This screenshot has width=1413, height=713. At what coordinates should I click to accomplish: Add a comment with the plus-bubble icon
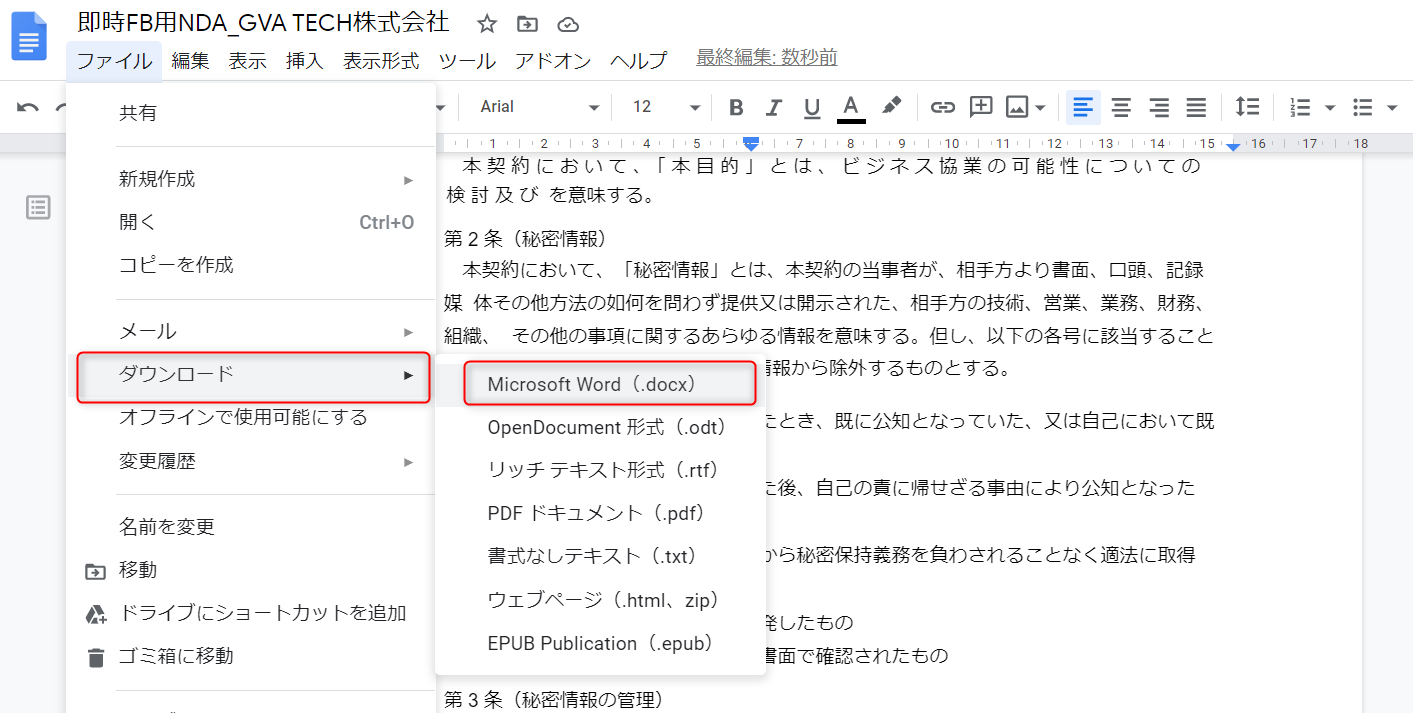(981, 107)
